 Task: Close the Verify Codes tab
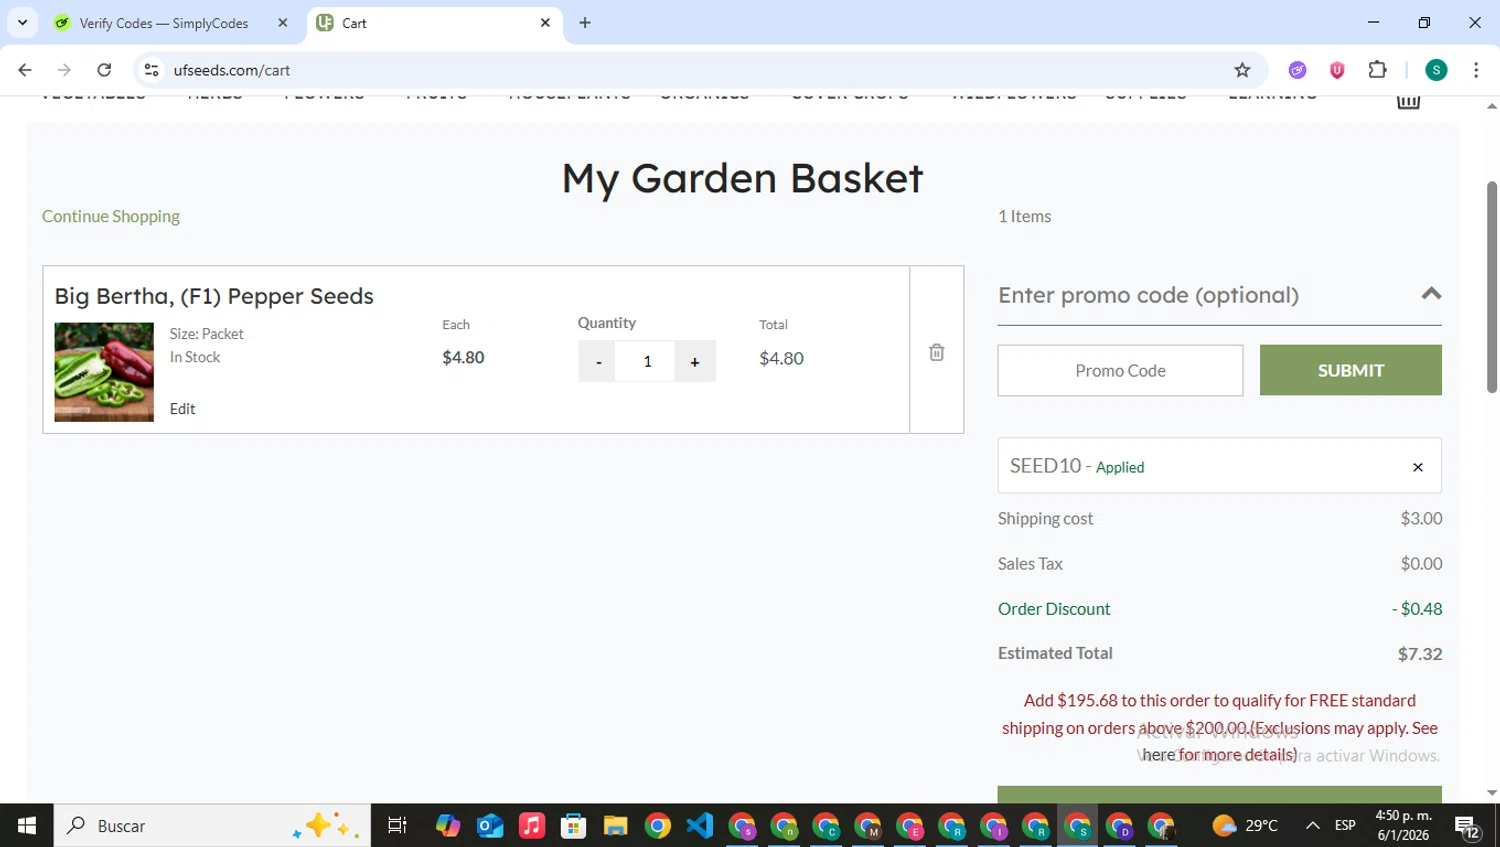283,23
